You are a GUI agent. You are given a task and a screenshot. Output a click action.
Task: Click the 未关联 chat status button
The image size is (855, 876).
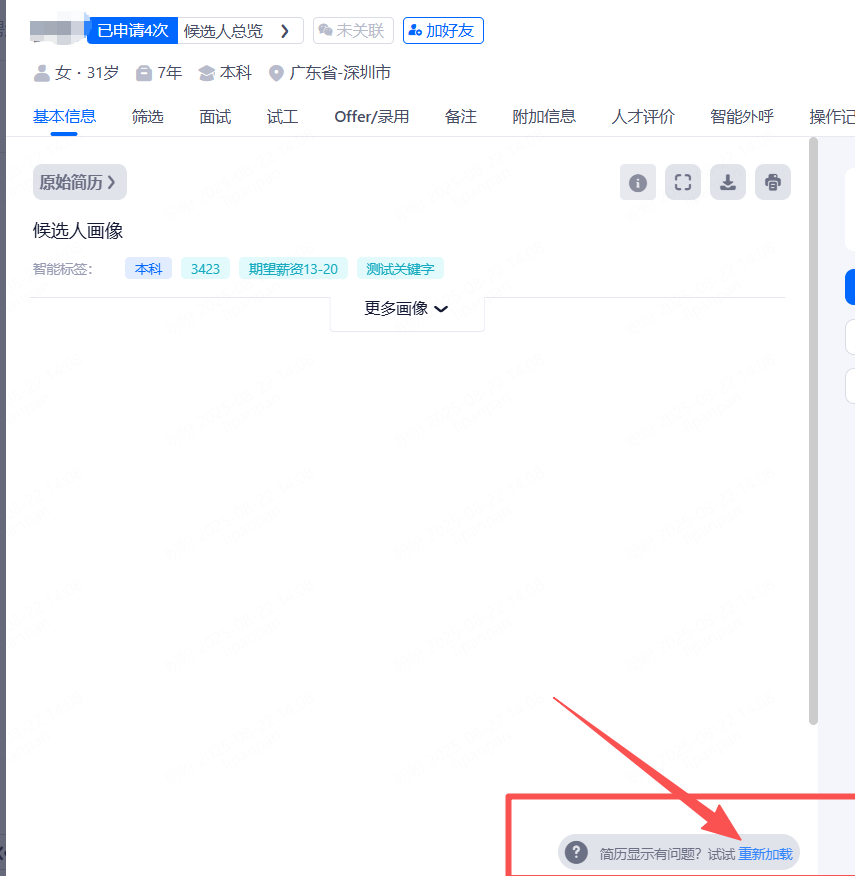353,31
